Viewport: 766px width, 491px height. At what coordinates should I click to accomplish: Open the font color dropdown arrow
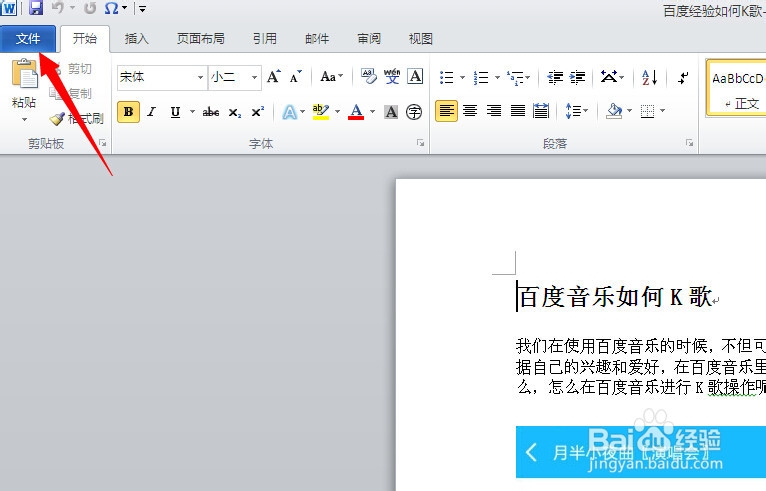[372, 112]
